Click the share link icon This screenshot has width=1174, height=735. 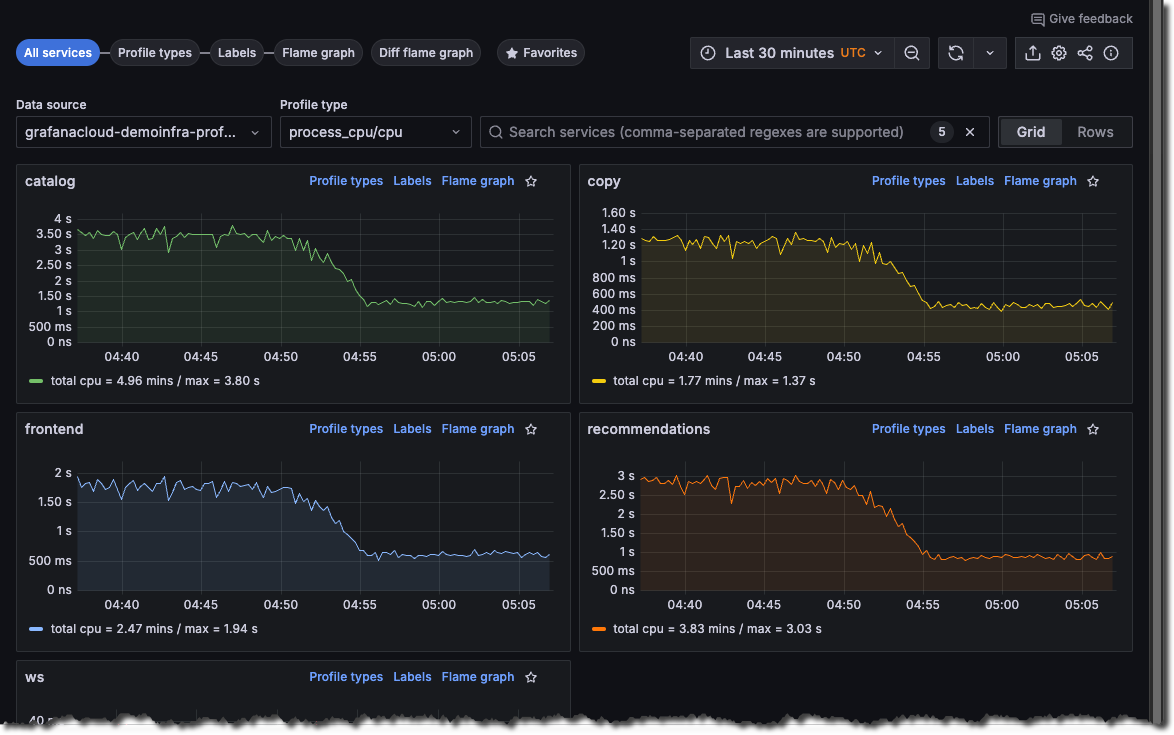coord(1085,53)
